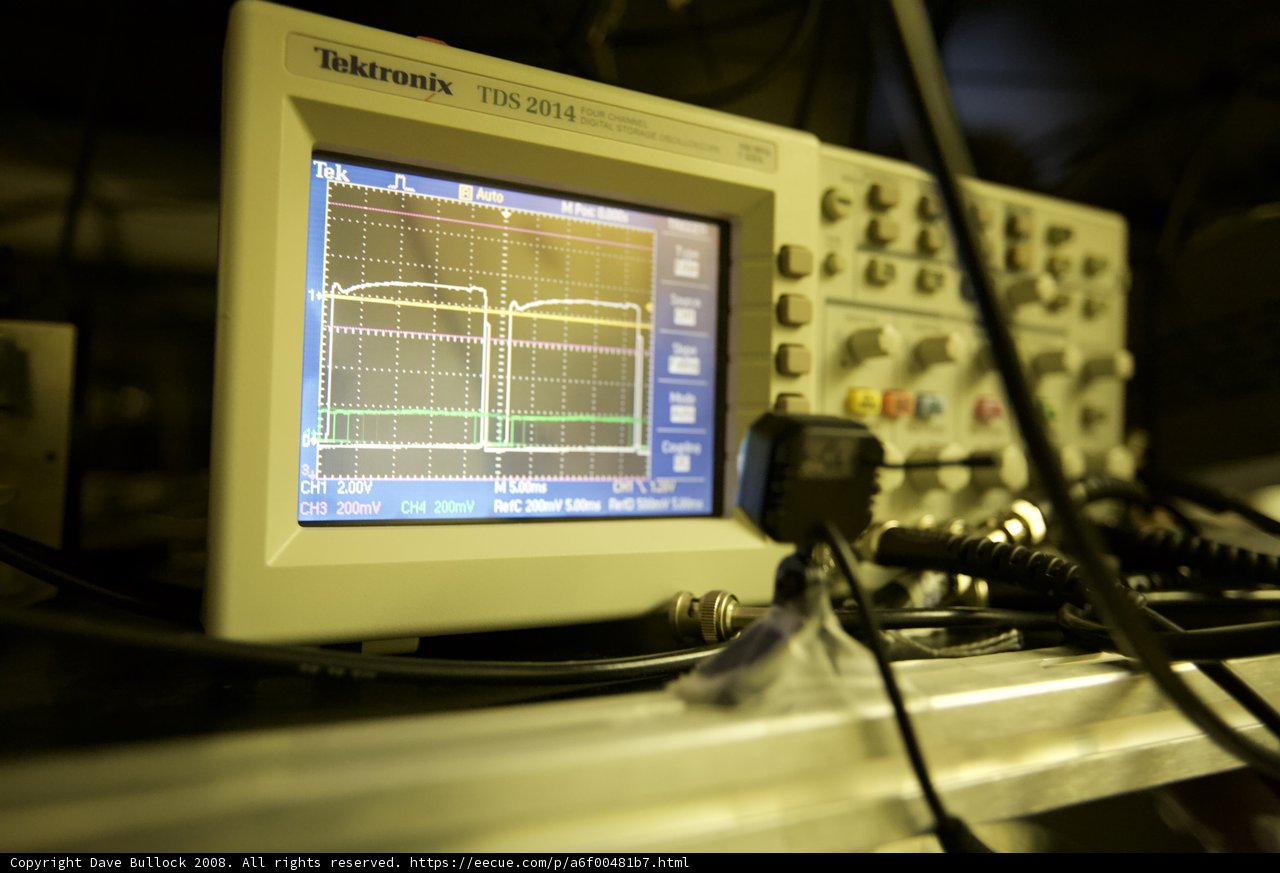Push the yellow CH1 menu button
The width and height of the screenshot is (1280, 873).
863,401
